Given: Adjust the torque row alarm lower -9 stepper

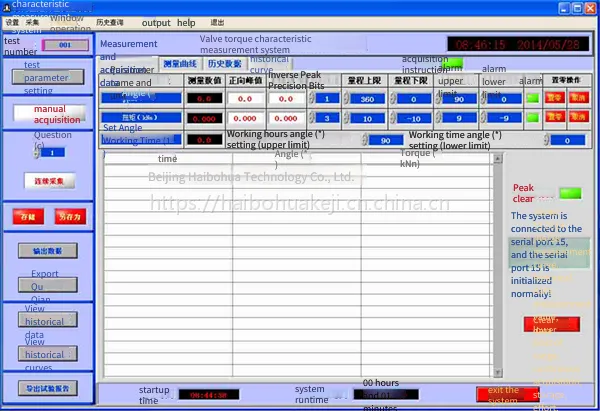Looking at the screenshot, I should [x=484, y=118].
